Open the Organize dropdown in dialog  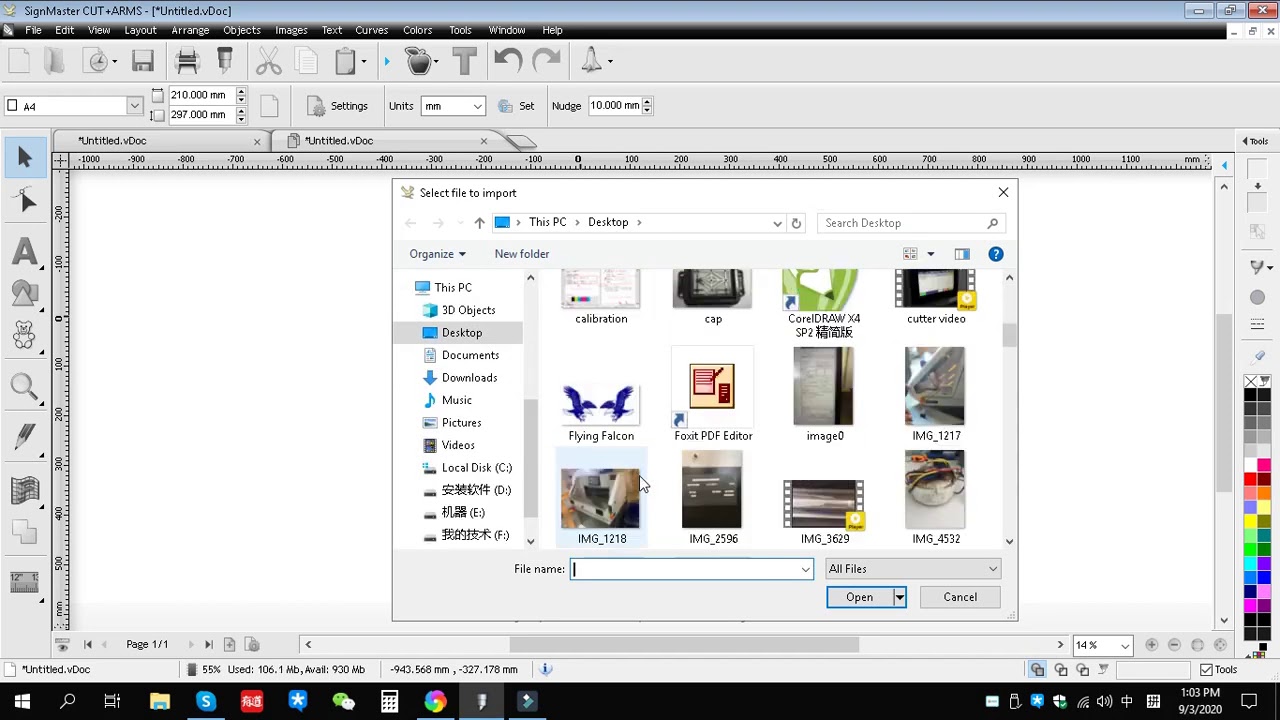tap(437, 254)
